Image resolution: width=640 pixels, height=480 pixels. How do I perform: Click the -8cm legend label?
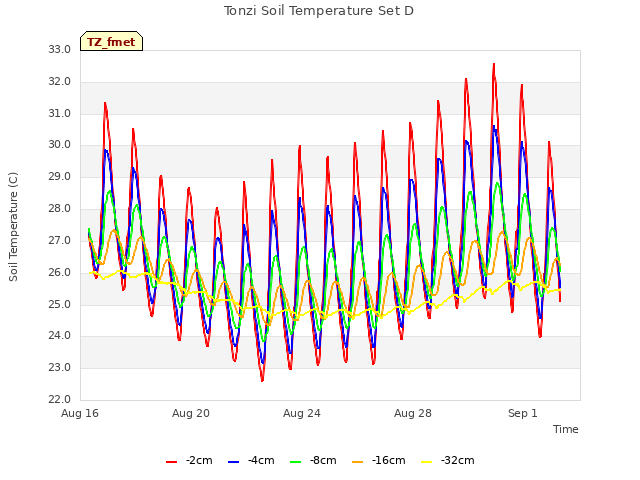pyautogui.click(x=323, y=460)
